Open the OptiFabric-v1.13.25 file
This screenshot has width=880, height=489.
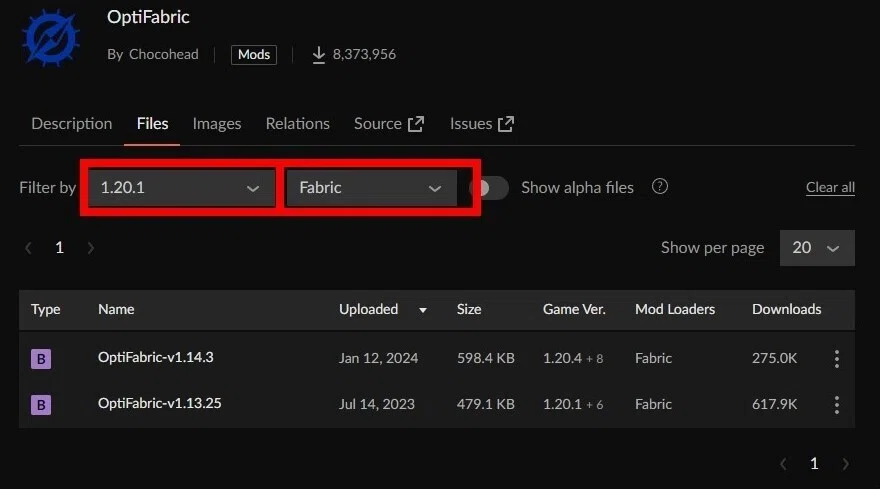(x=159, y=404)
